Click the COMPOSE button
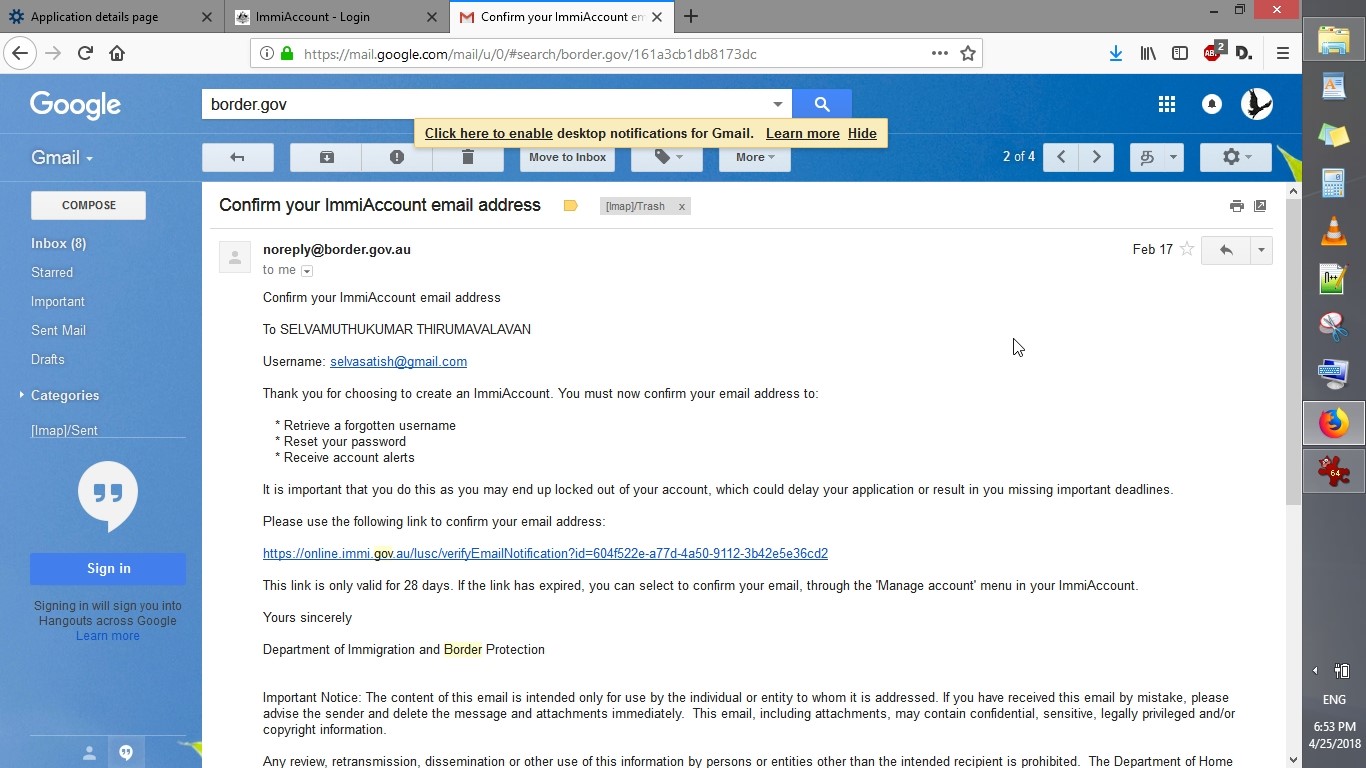The image size is (1366, 768). (x=89, y=205)
